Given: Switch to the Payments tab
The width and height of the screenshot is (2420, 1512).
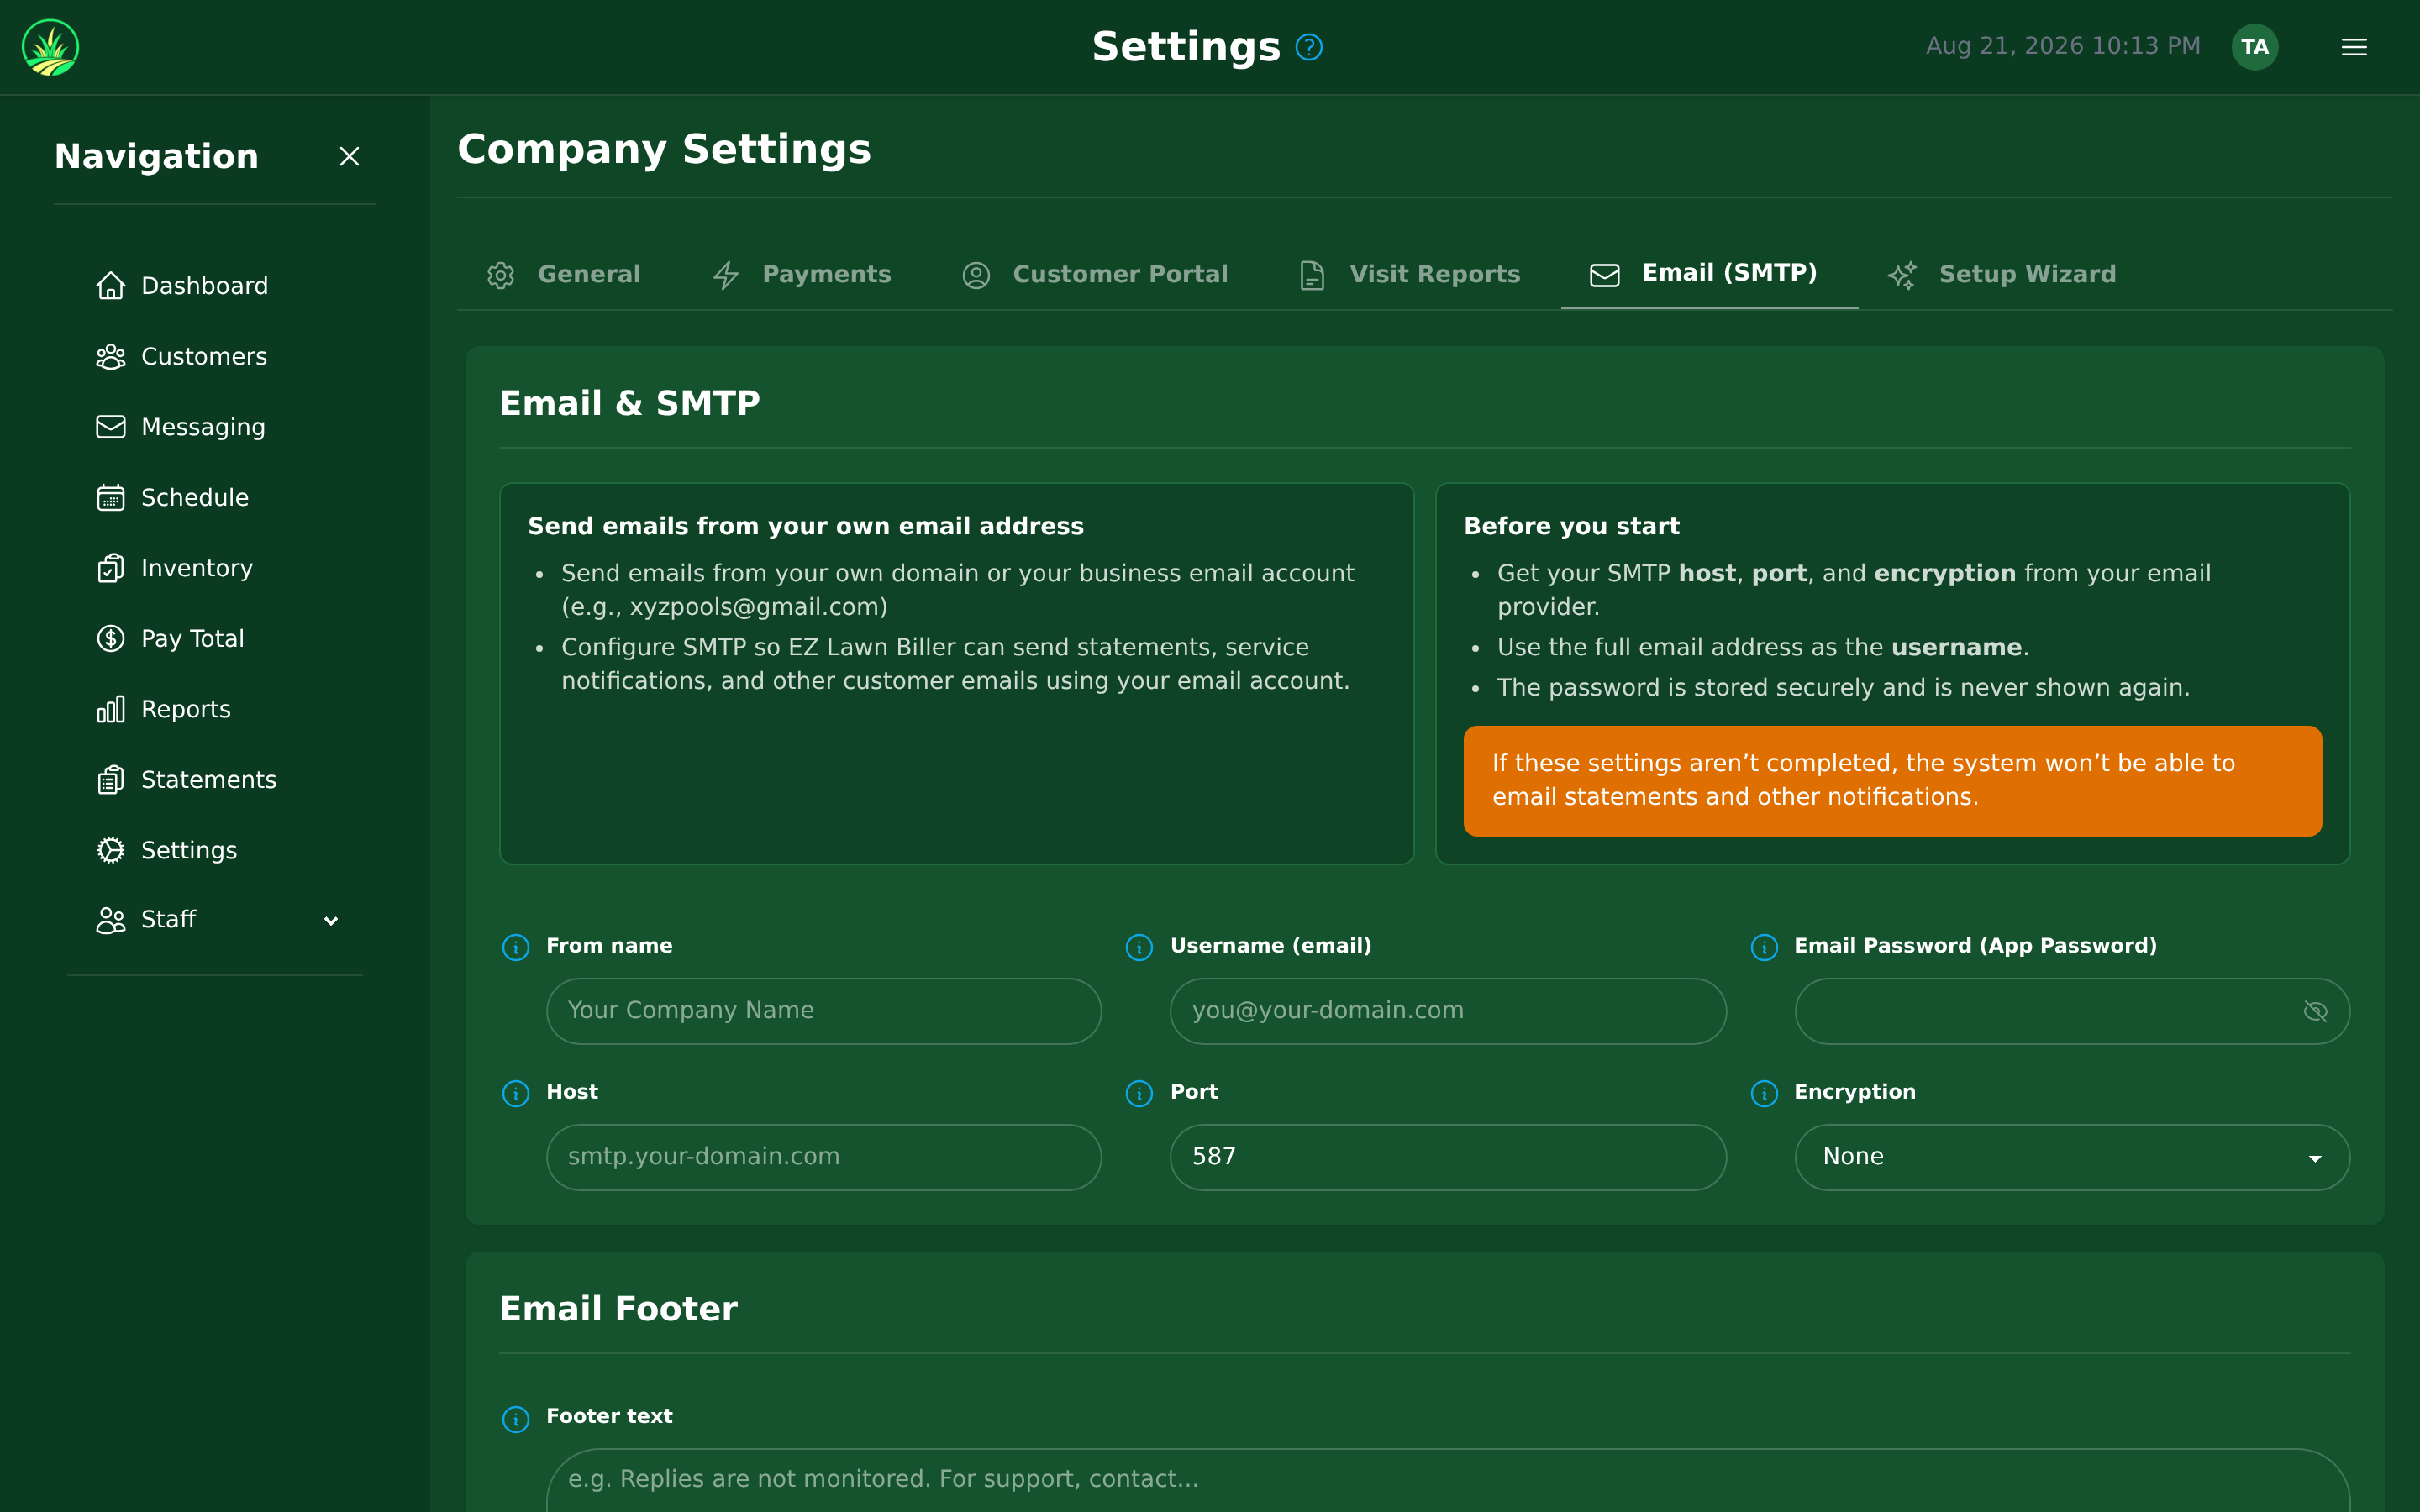Looking at the screenshot, I should point(802,274).
